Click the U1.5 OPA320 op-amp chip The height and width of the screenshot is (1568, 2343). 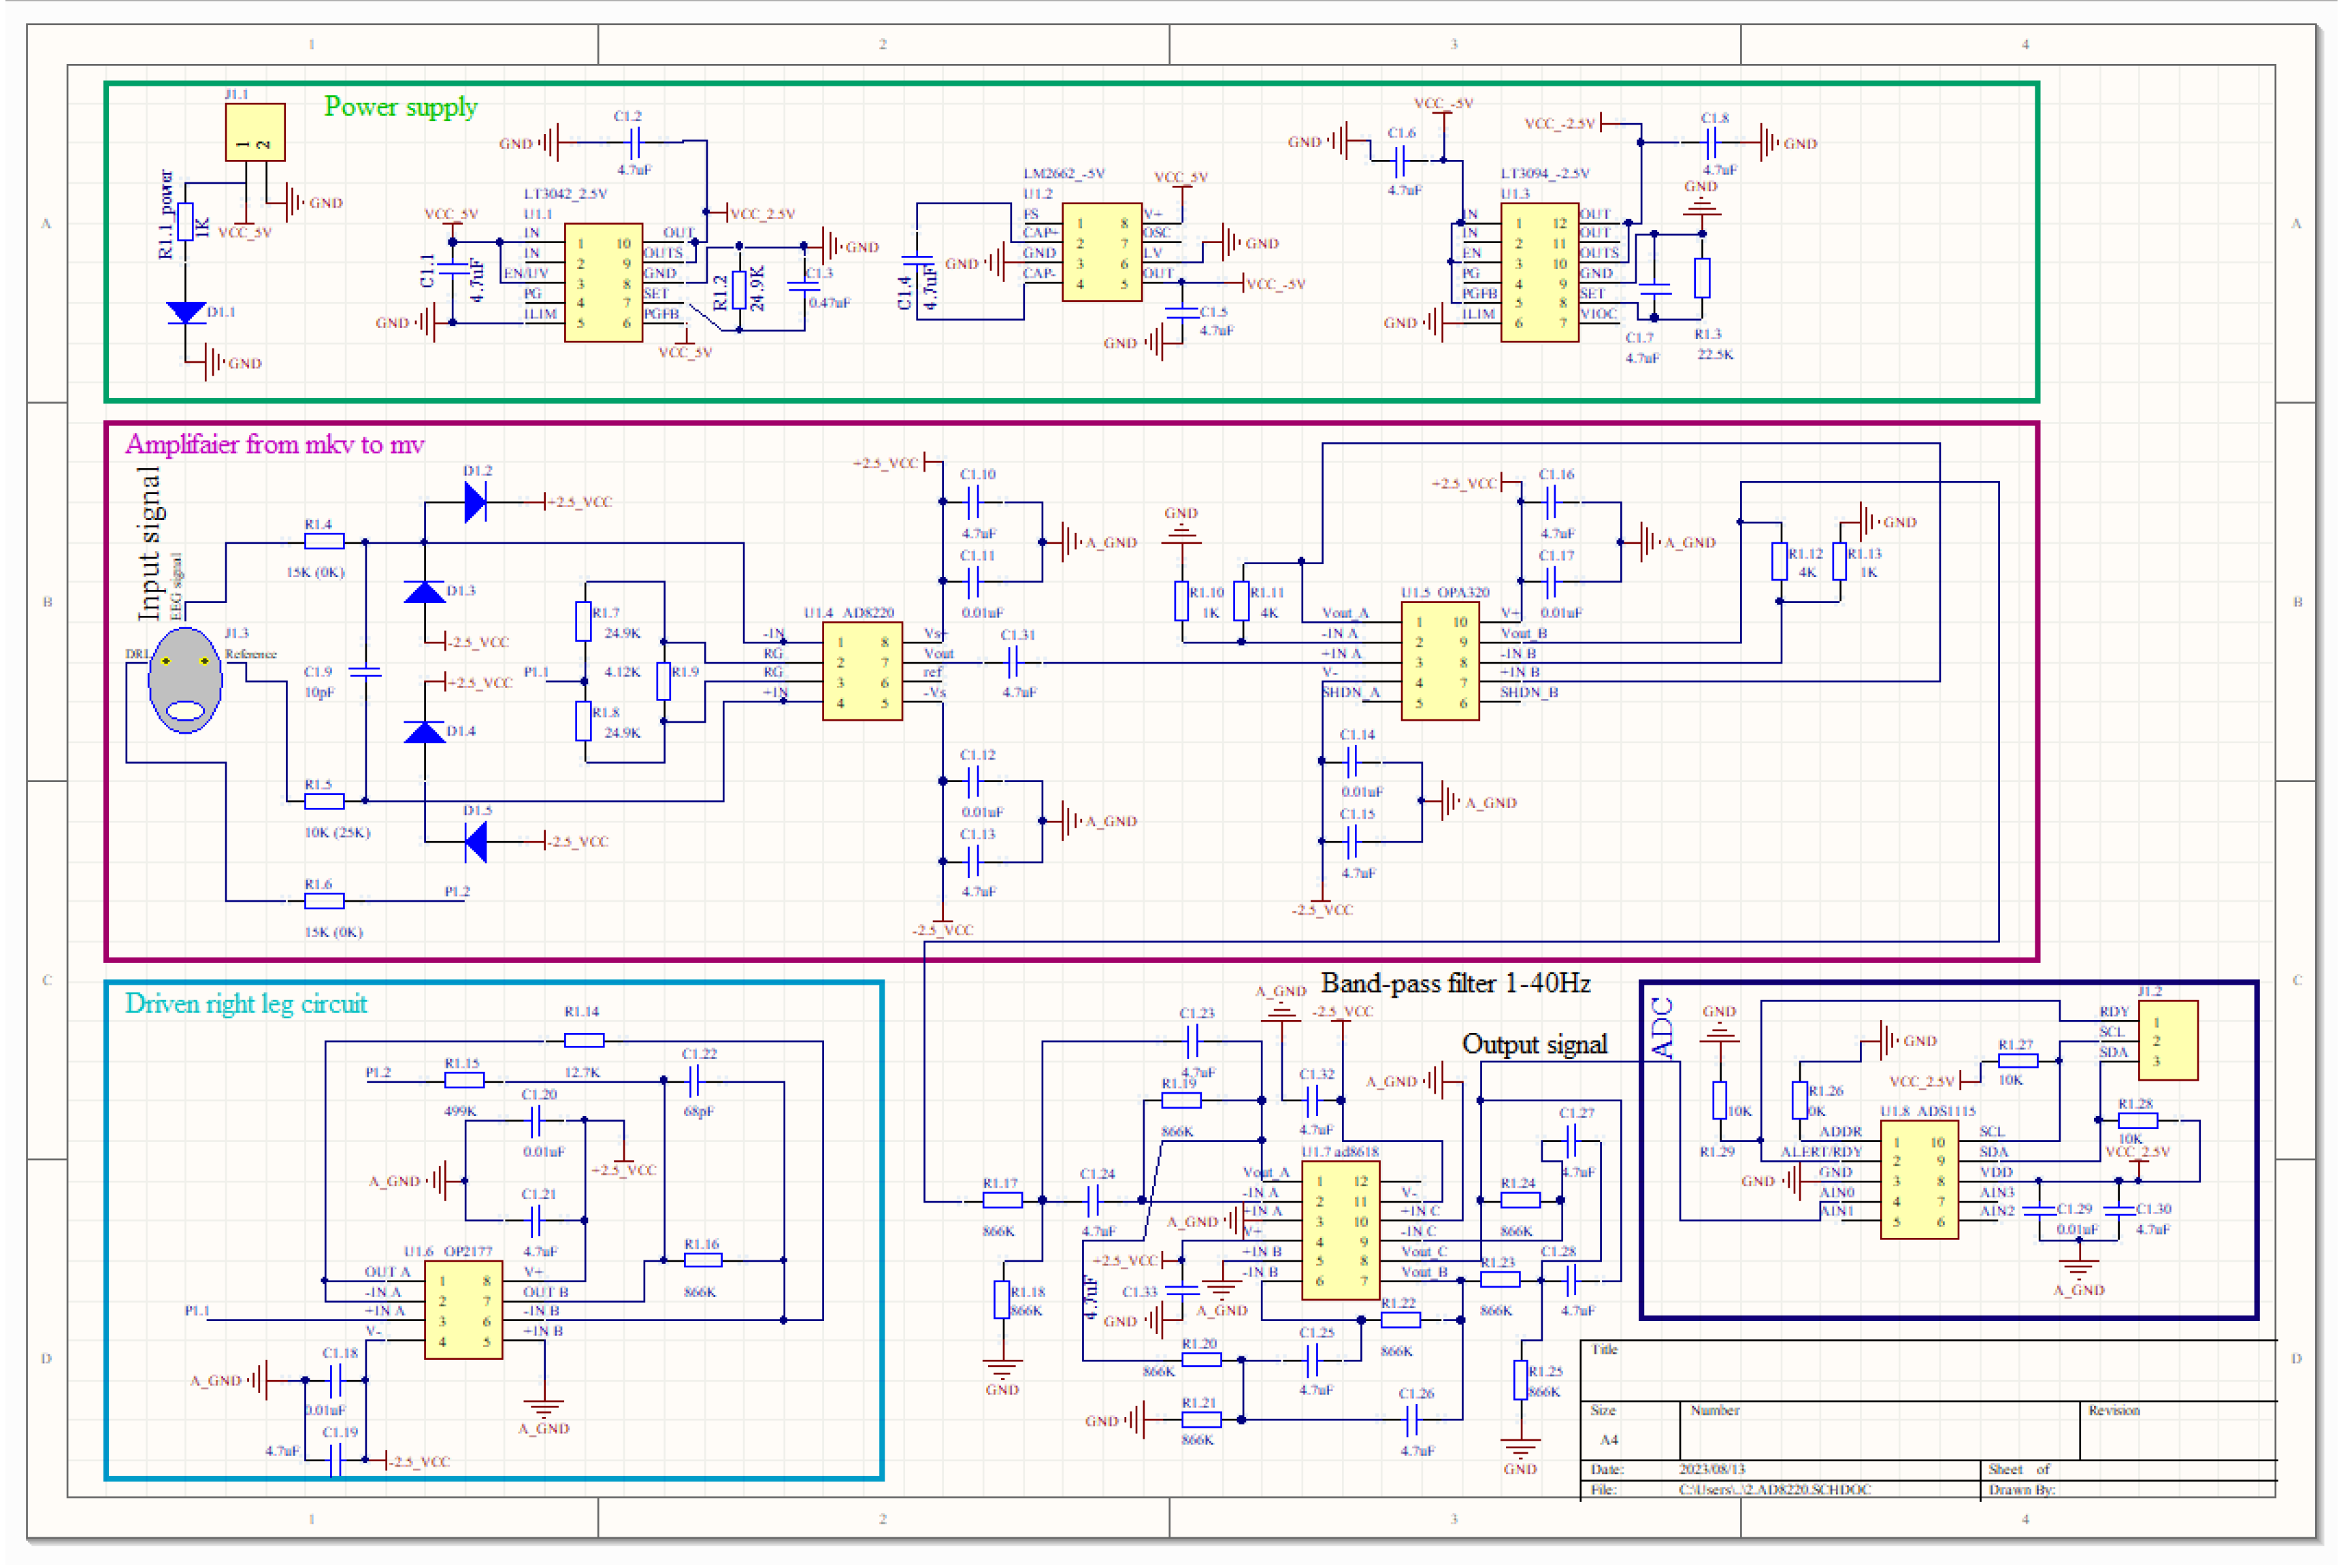[1440, 661]
